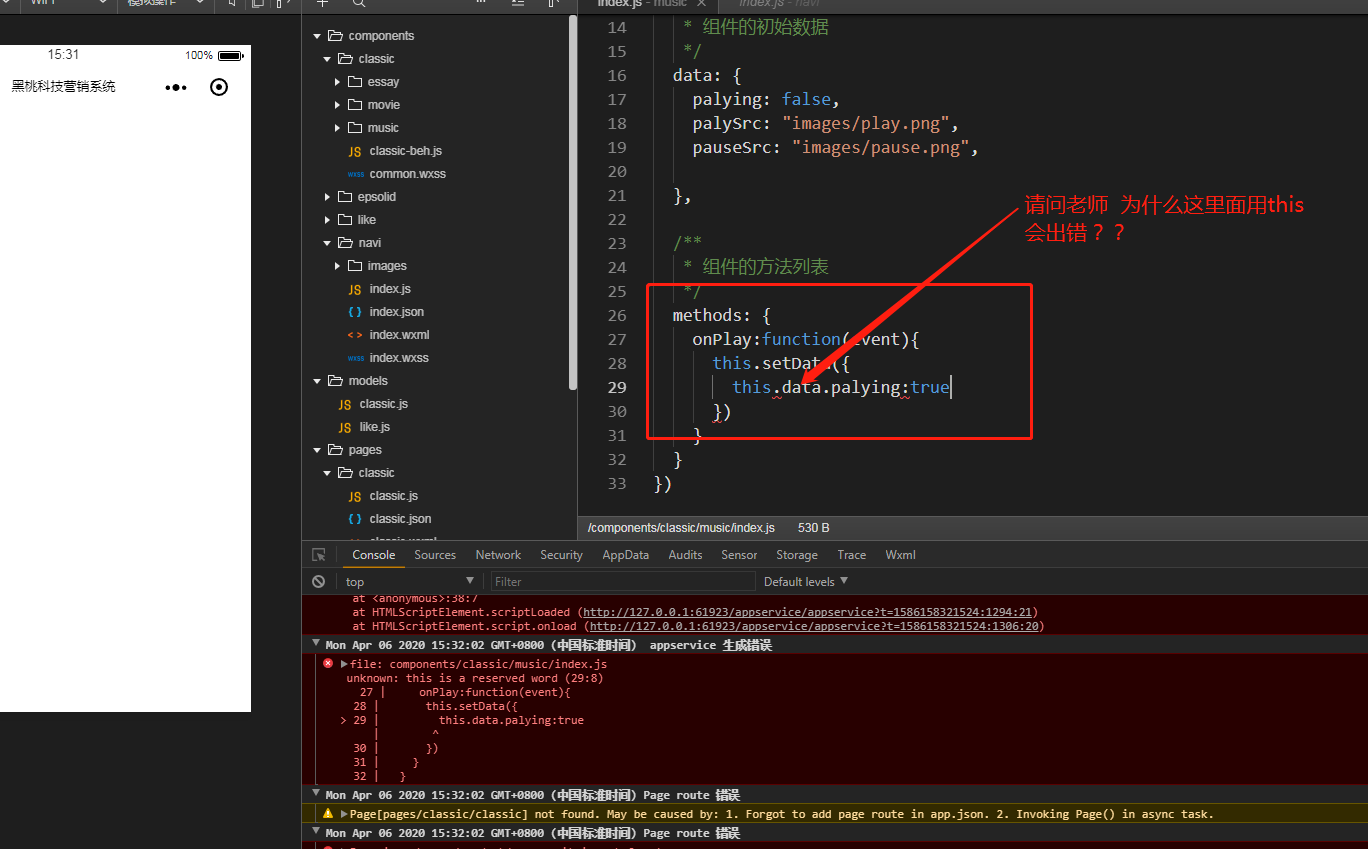
Task: Click the mini program three-dot menu icon
Action: click(x=176, y=88)
